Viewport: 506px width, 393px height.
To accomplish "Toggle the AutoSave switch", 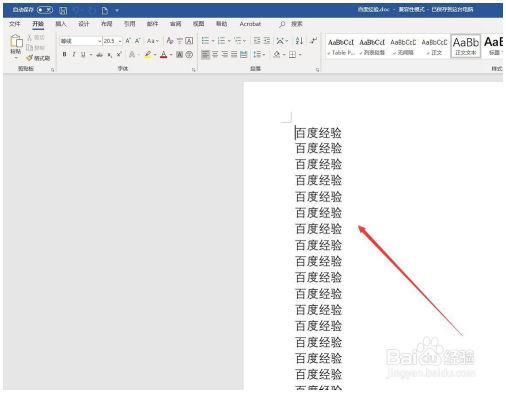I will pos(45,10).
